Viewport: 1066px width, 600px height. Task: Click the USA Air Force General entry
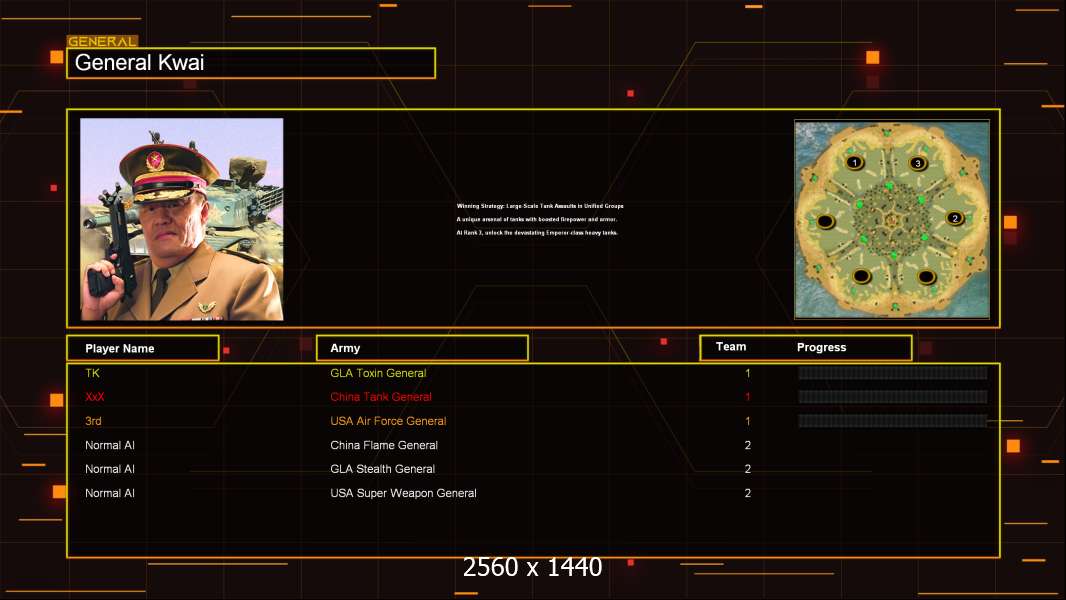pyautogui.click(x=388, y=421)
